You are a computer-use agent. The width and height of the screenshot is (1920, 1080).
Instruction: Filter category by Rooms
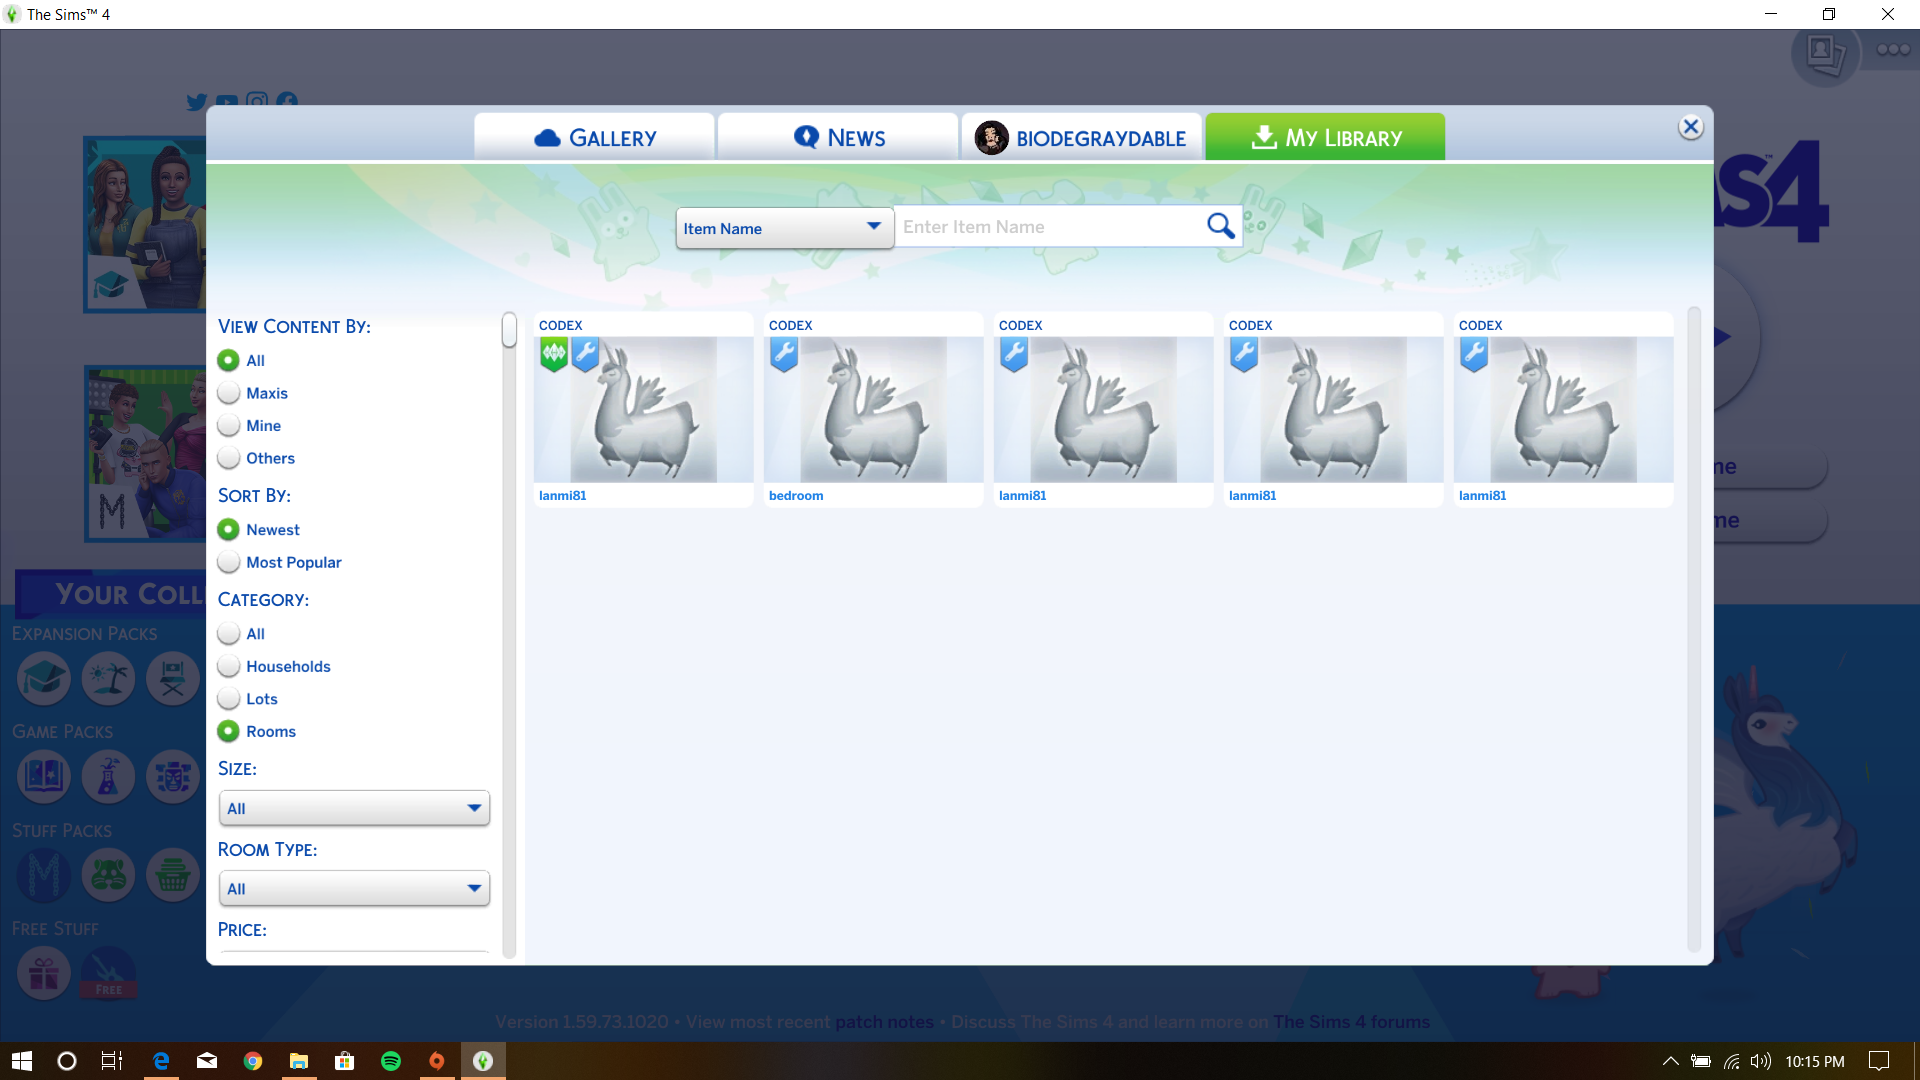(229, 731)
